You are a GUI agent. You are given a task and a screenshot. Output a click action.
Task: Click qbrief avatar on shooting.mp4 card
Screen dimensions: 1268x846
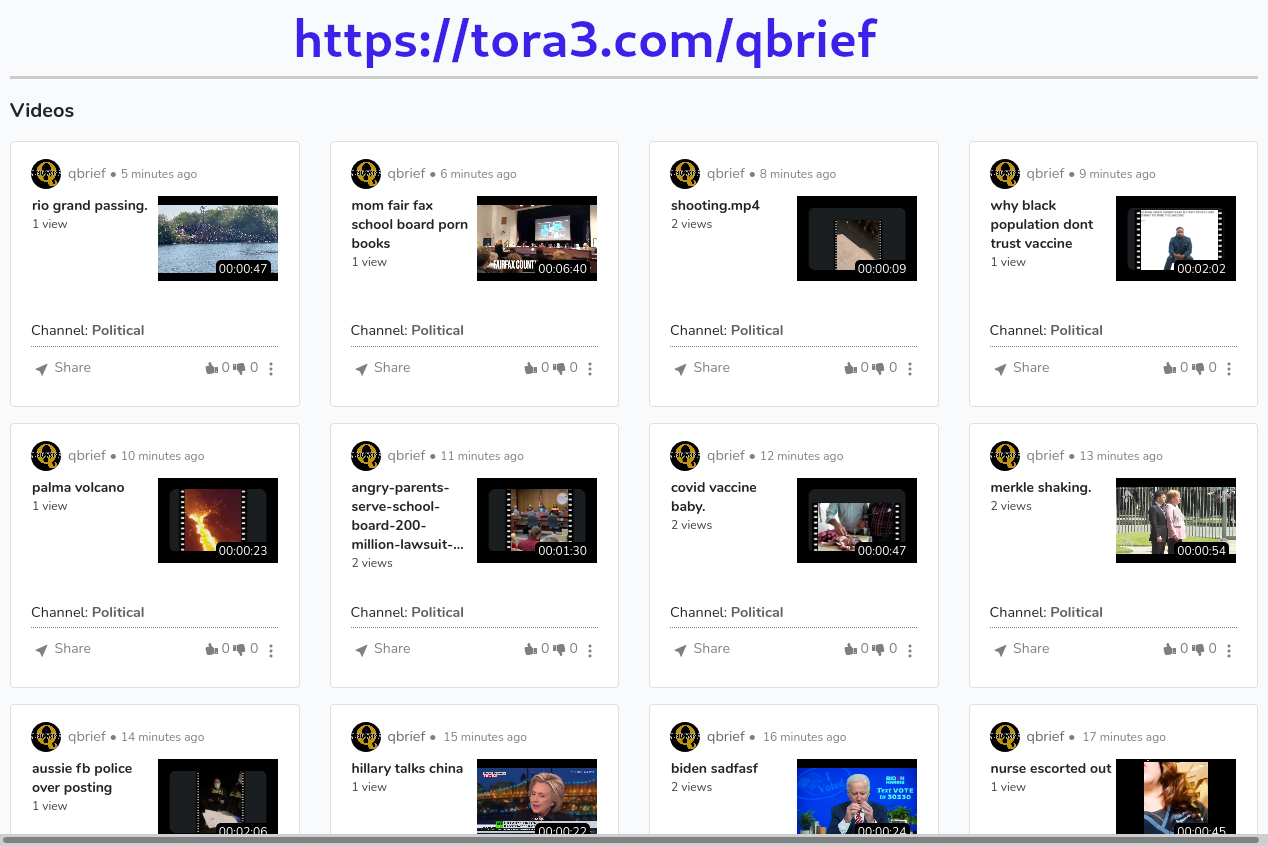pos(685,174)
